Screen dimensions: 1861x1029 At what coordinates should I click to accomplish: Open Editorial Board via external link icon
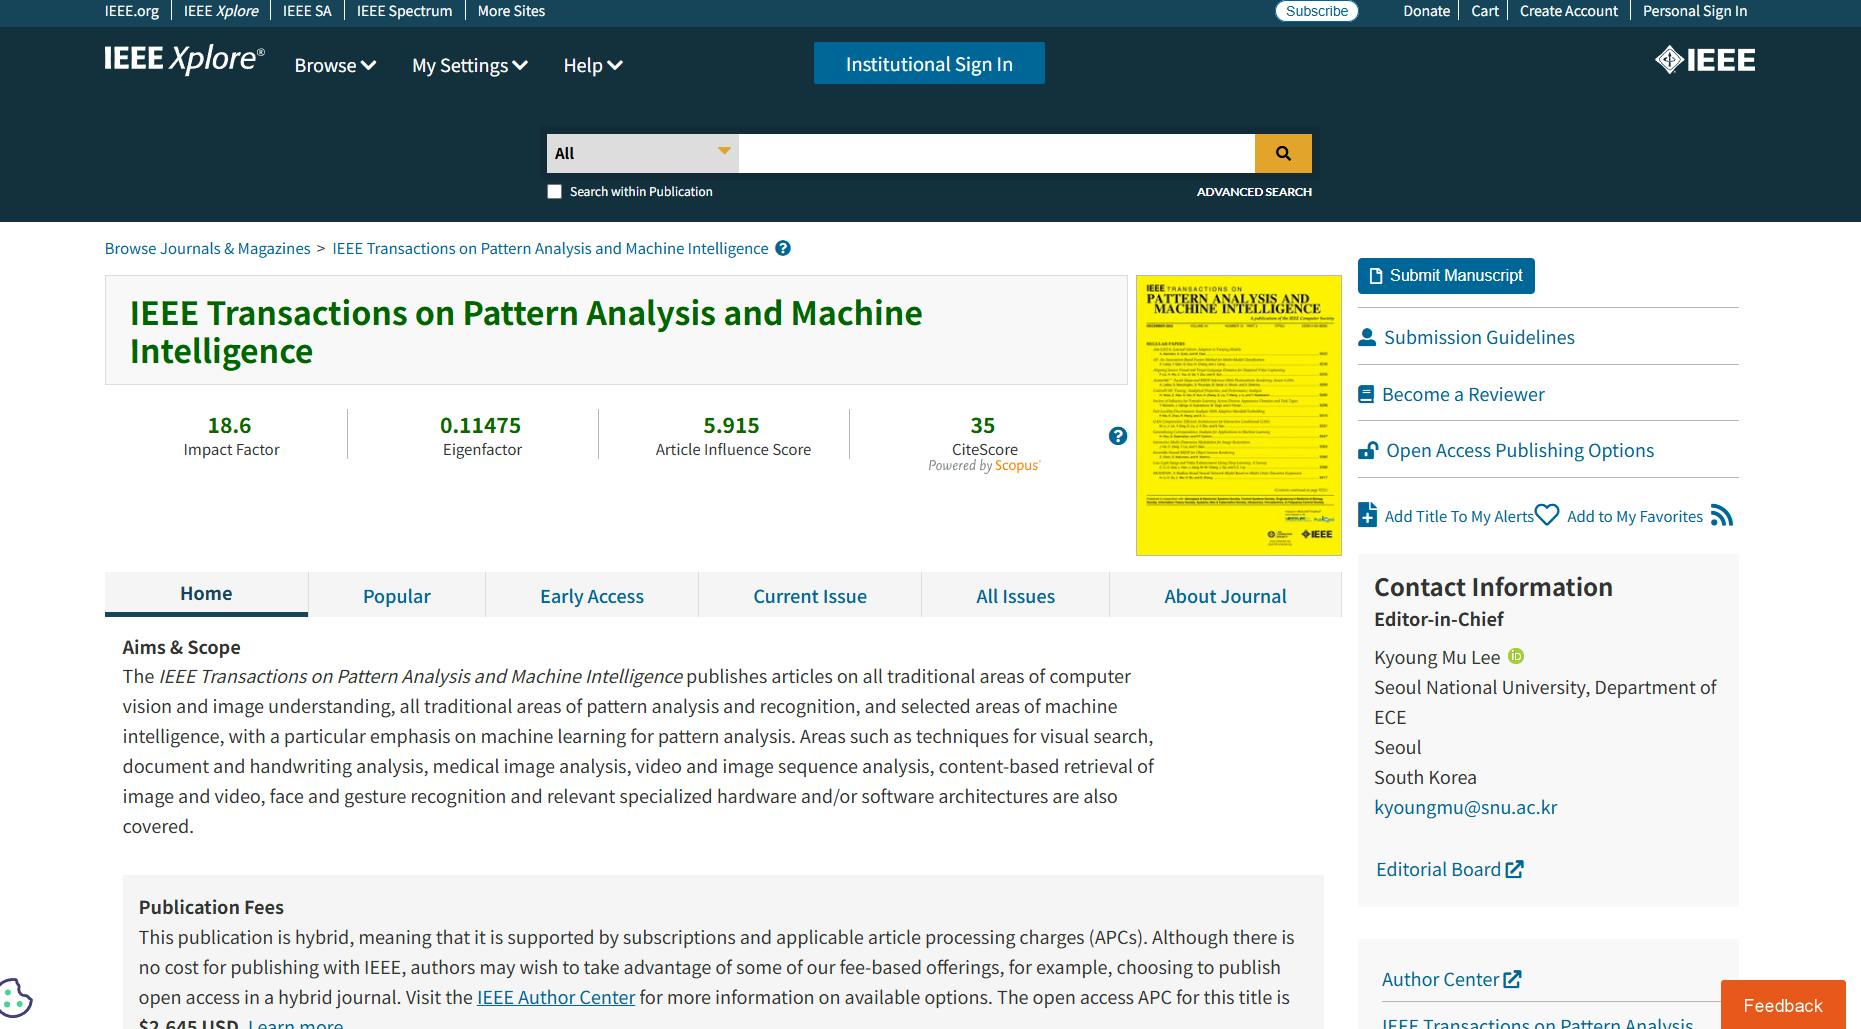tap(1514, 869)
